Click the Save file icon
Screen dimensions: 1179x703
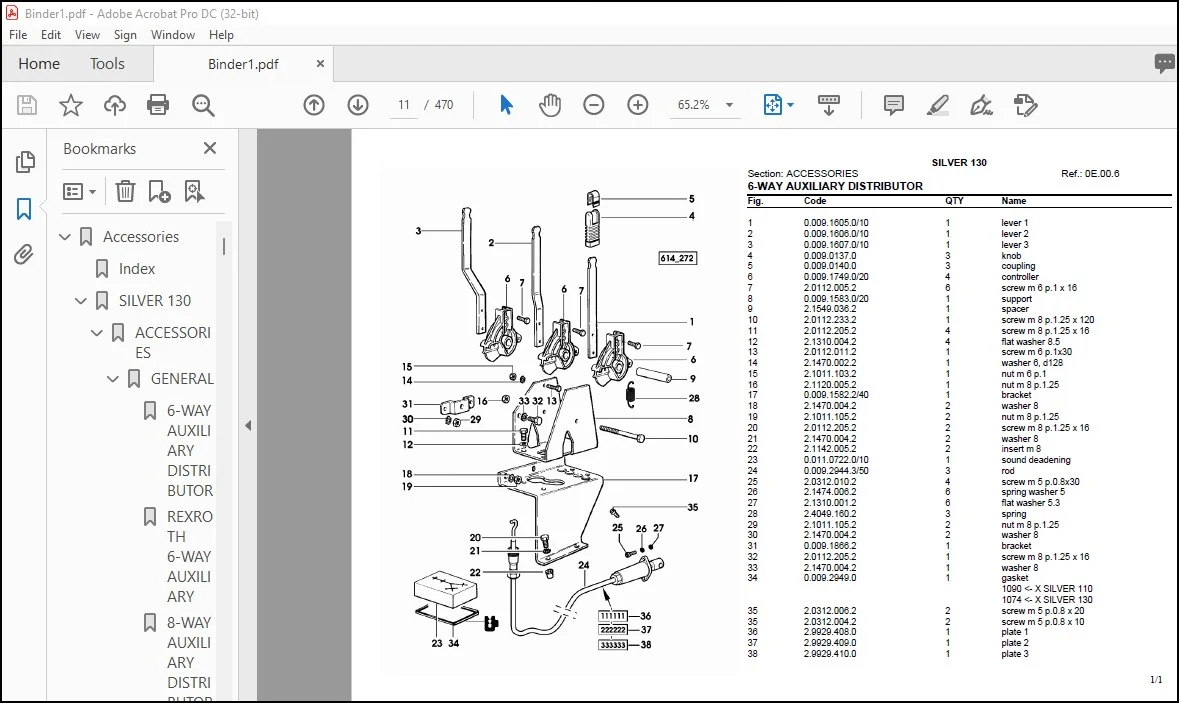[x=27, y=105]
